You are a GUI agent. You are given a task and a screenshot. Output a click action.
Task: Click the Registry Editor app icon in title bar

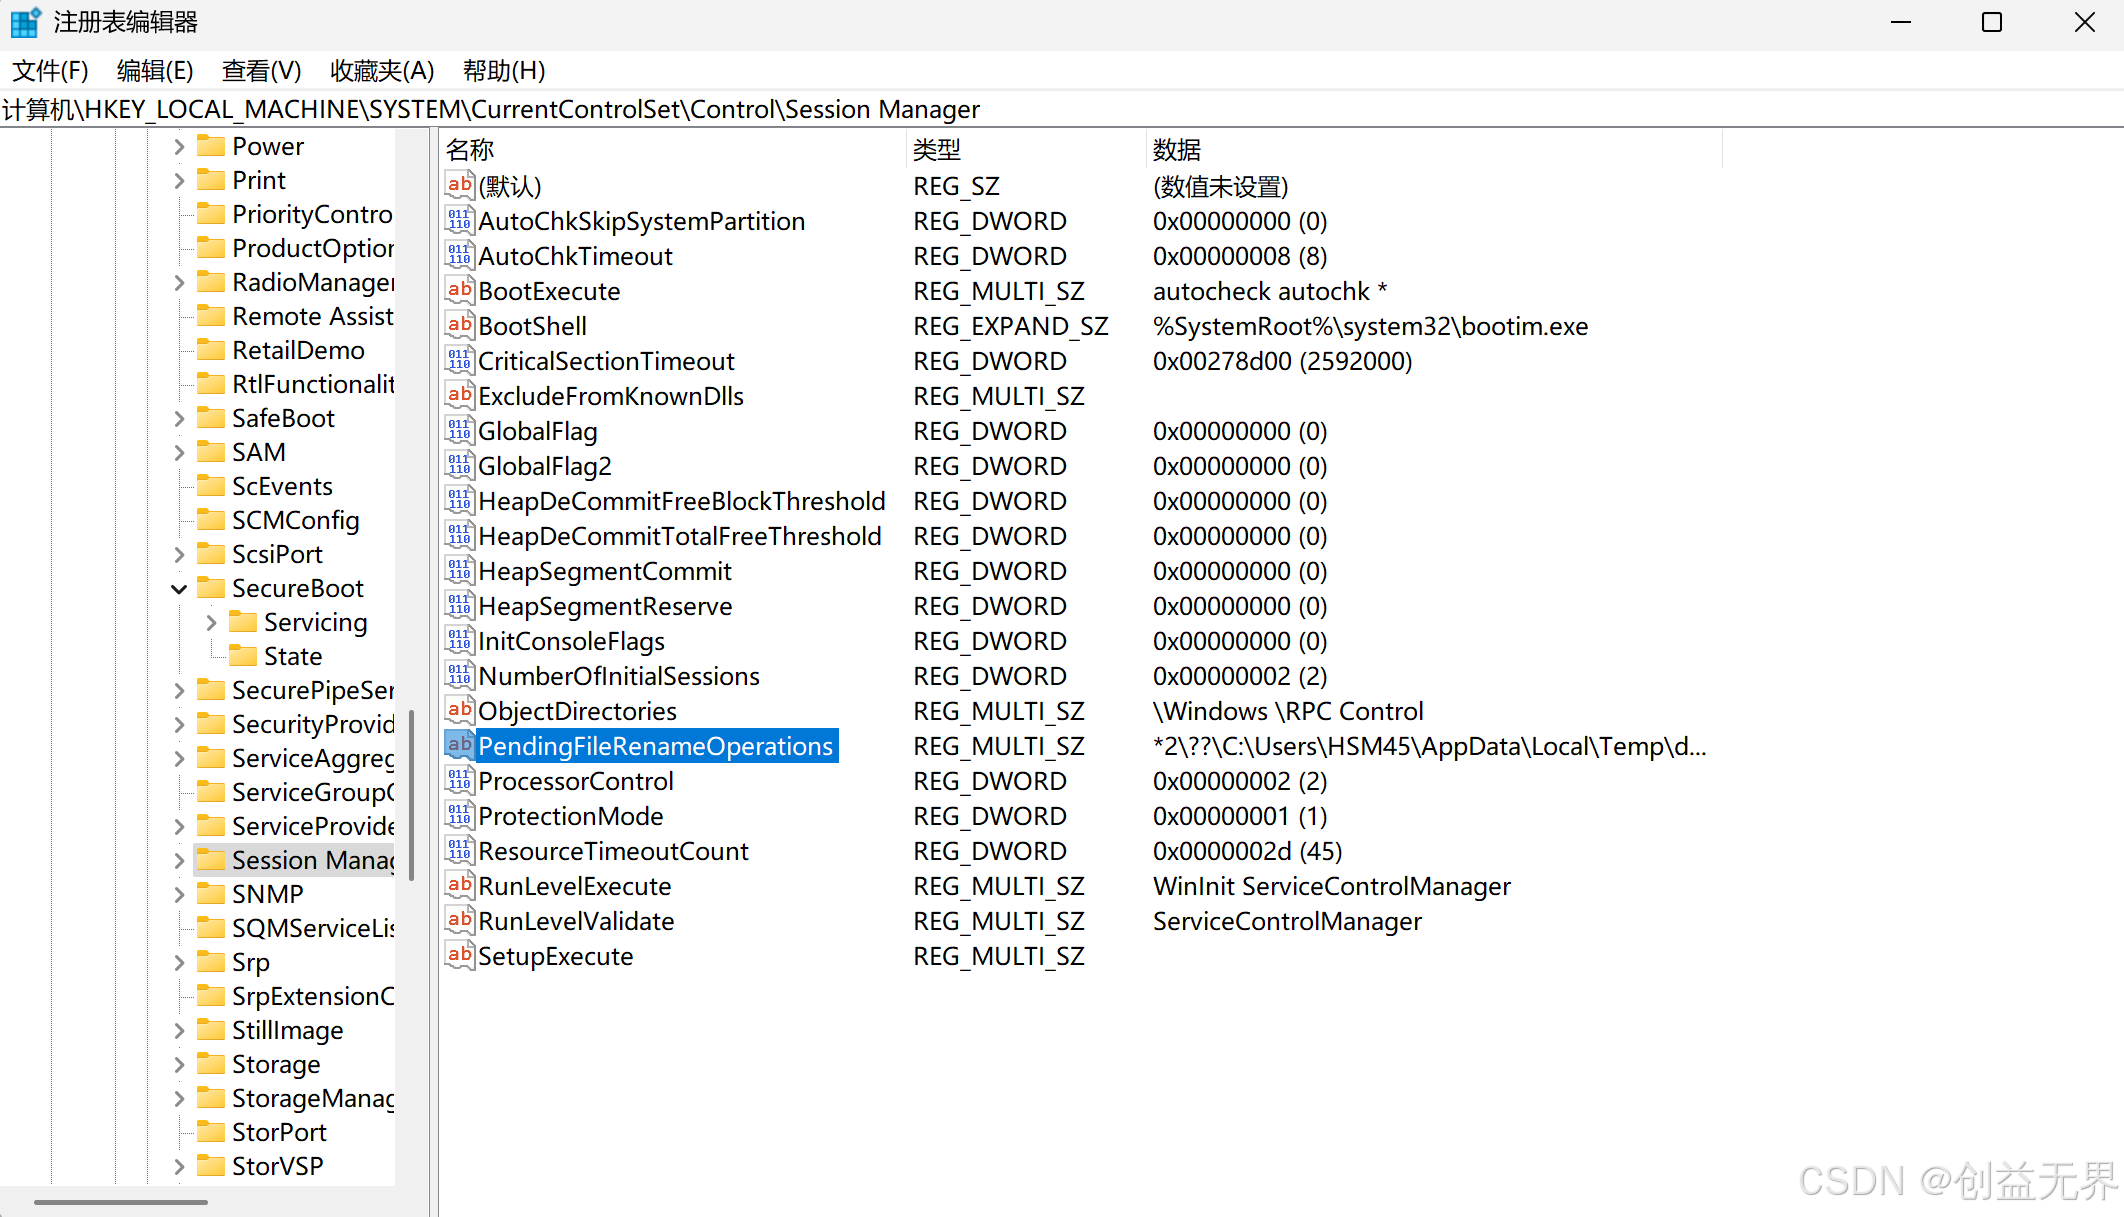[x=25, y=22]
